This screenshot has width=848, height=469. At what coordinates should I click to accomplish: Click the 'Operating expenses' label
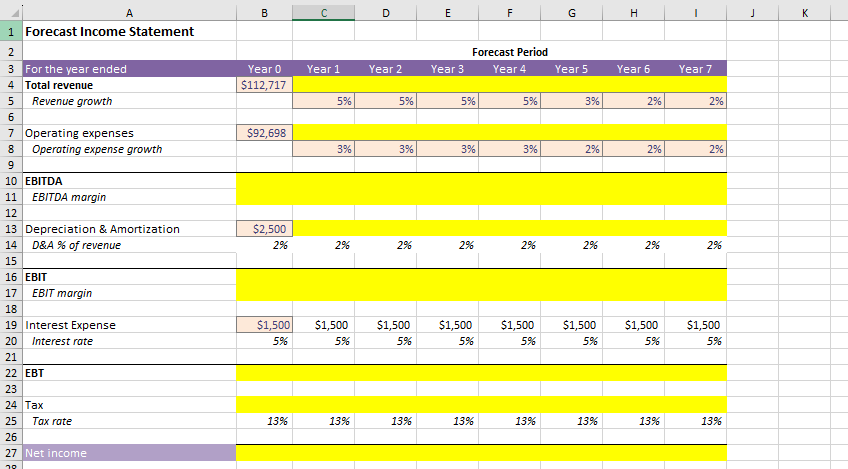coord(80,133)
